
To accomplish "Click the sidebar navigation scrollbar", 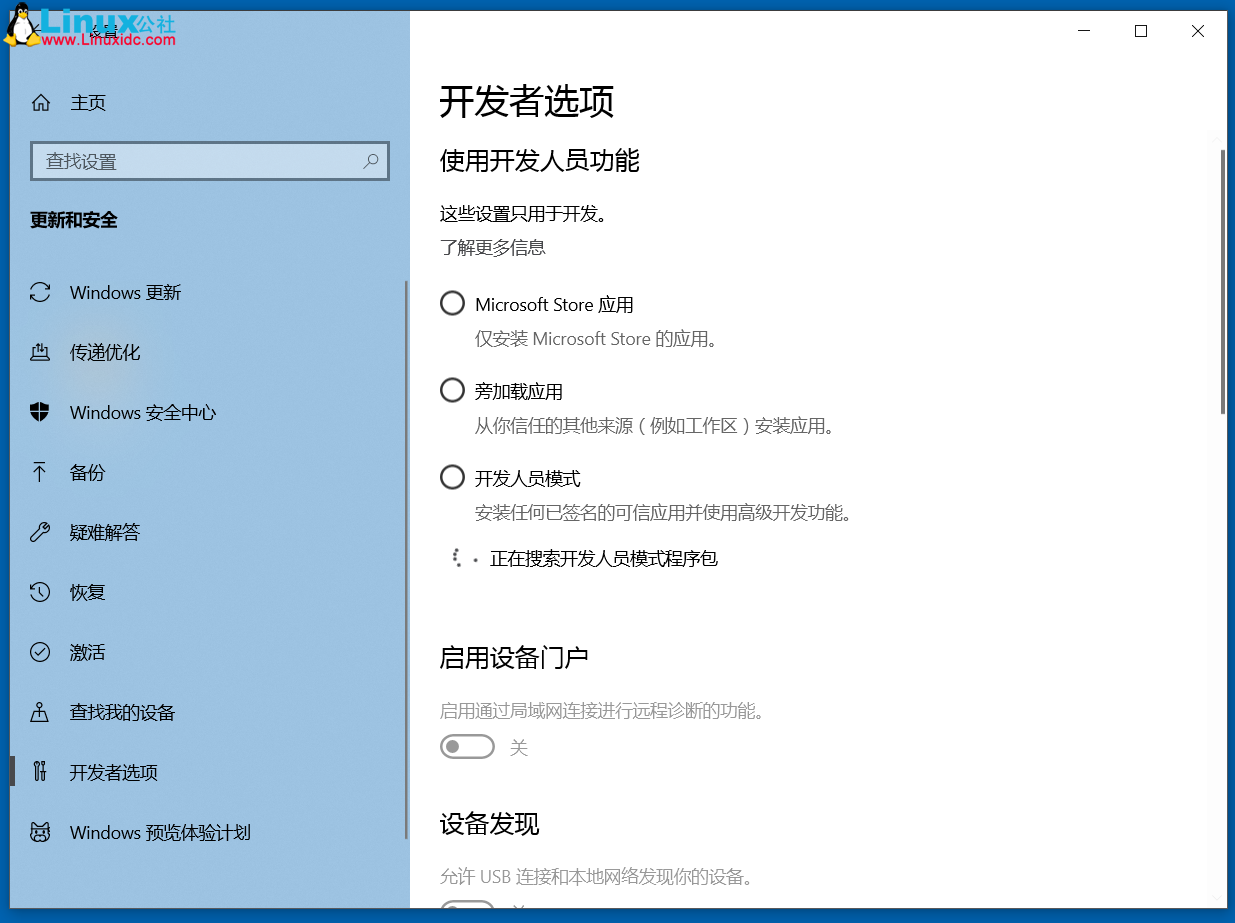I will coord(406,560).
